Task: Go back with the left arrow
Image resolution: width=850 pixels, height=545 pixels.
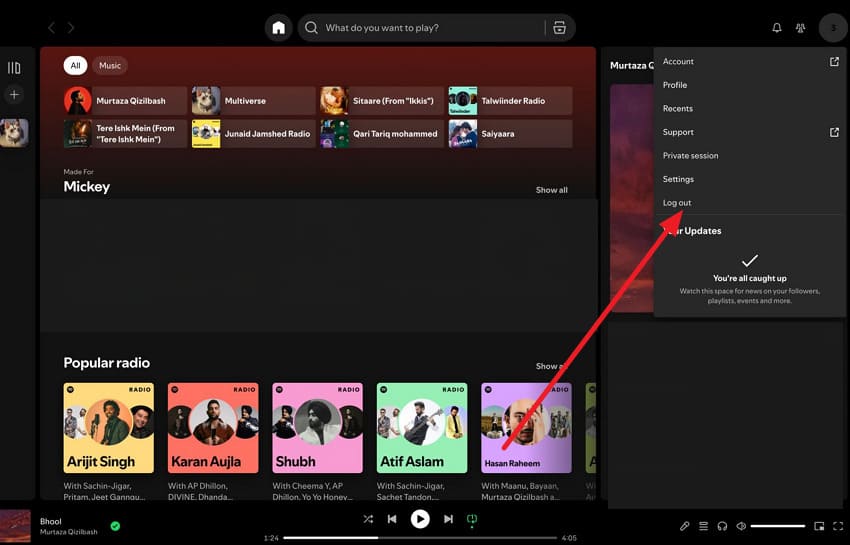Action: click(x=51, y=28)
